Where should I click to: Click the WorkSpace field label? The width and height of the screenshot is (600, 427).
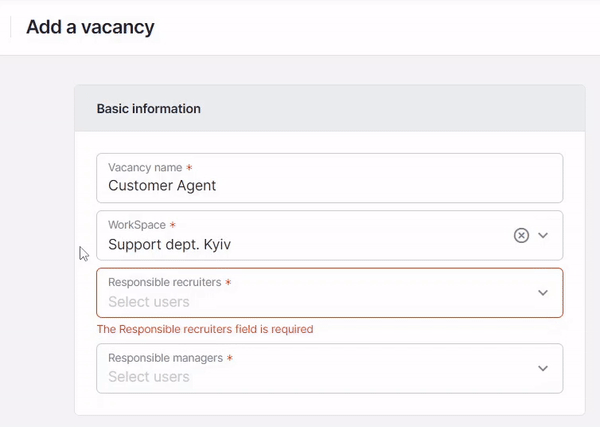(137, 225)
